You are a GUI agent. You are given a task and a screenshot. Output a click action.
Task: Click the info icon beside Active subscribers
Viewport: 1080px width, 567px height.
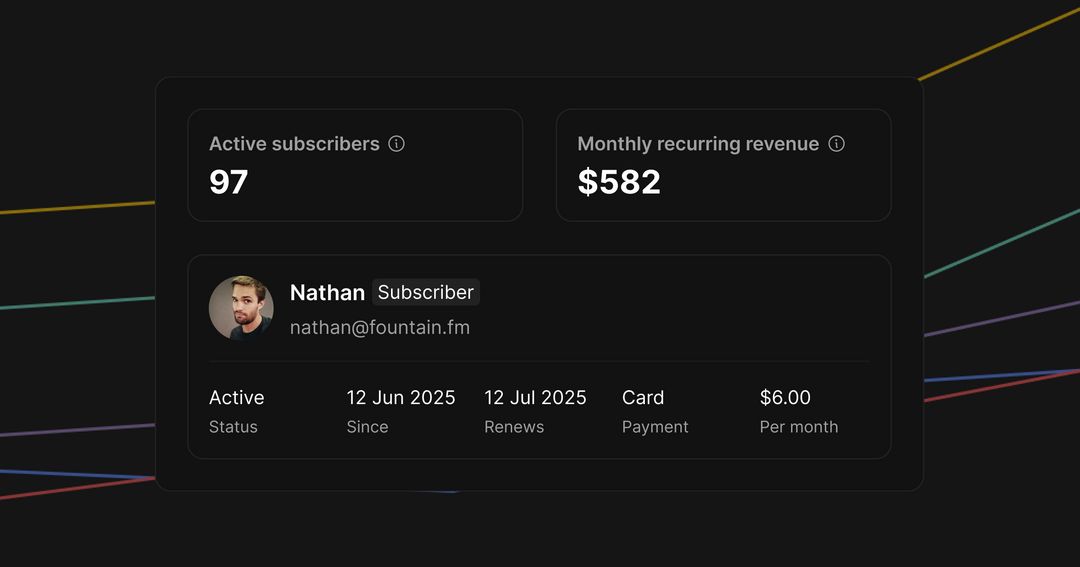(396, 144)
